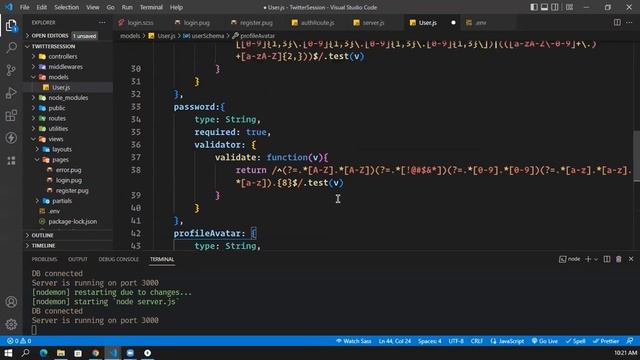Open the Accounts icon in activity bar
Screen dimensions: 640x360
pos(11,302)
